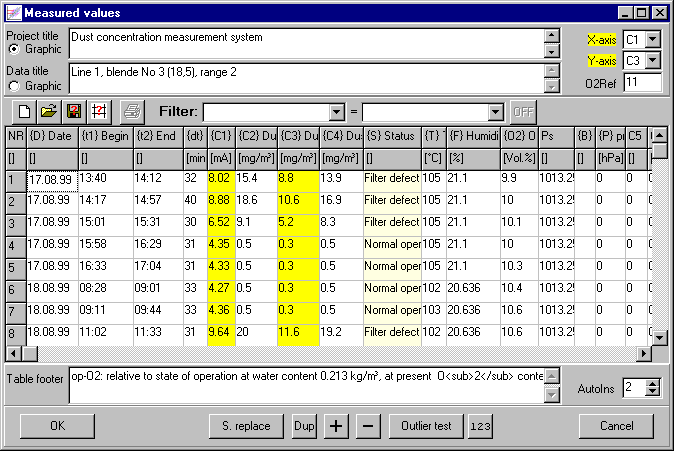Open the X-axis dropdown

(653, 40)
